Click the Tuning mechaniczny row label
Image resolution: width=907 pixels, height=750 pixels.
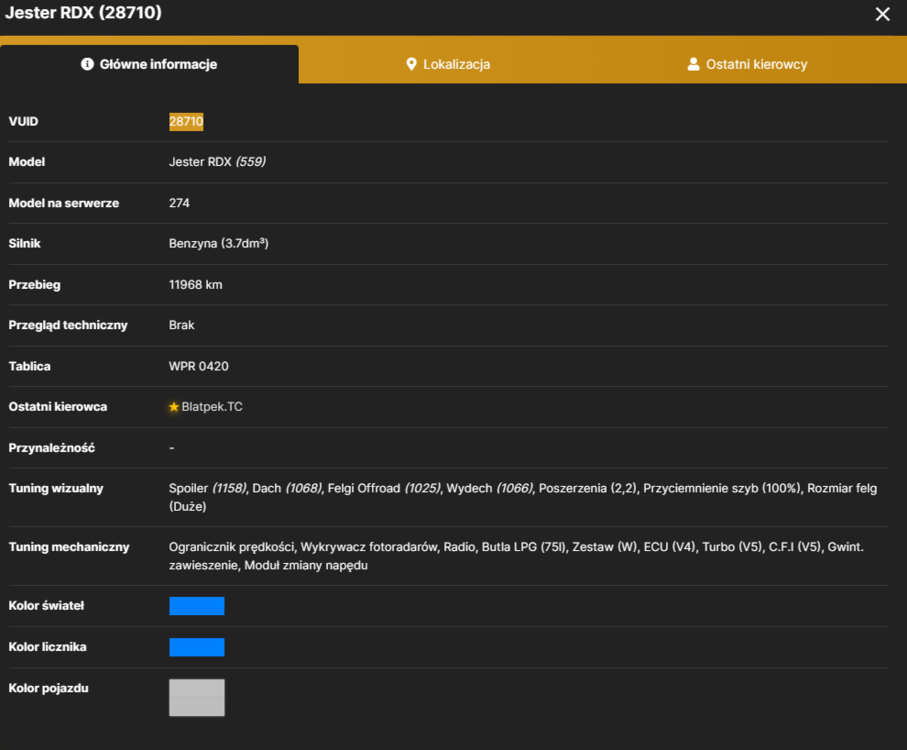pyautogui.click(x=69, y=547)
